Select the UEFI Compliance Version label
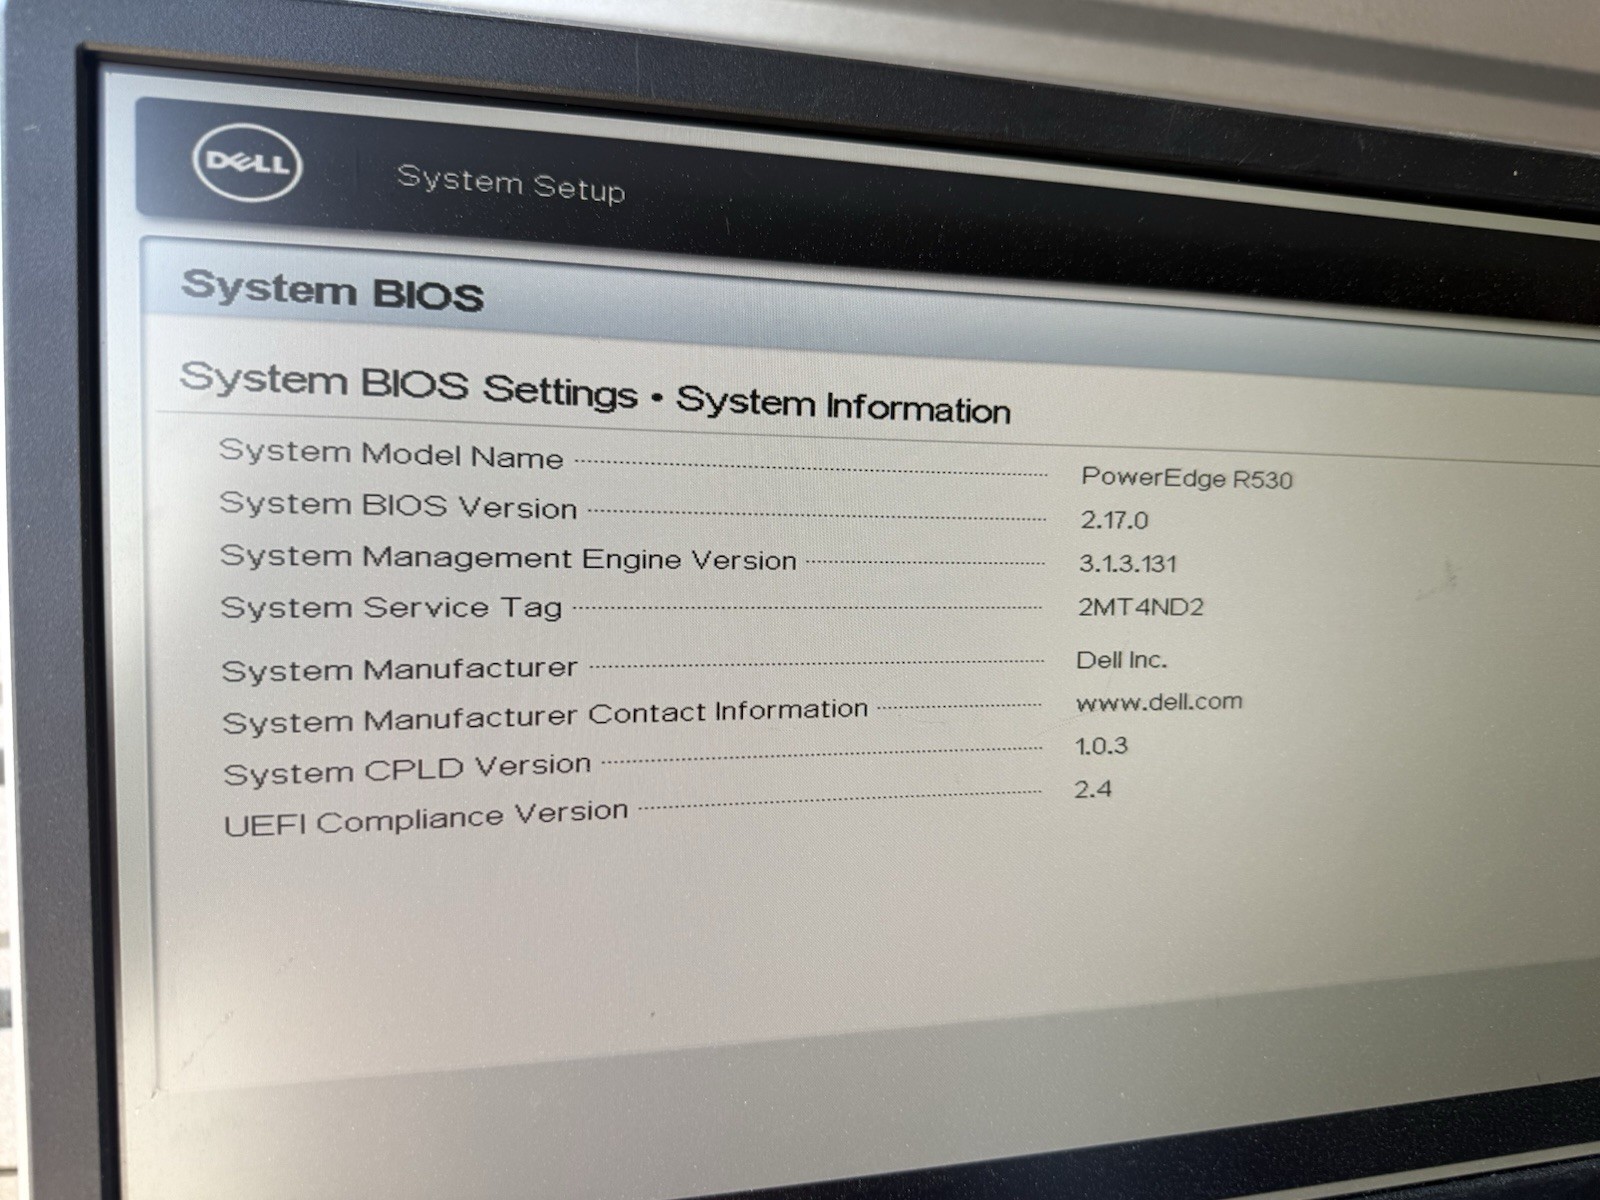 (x=426, y=819)
